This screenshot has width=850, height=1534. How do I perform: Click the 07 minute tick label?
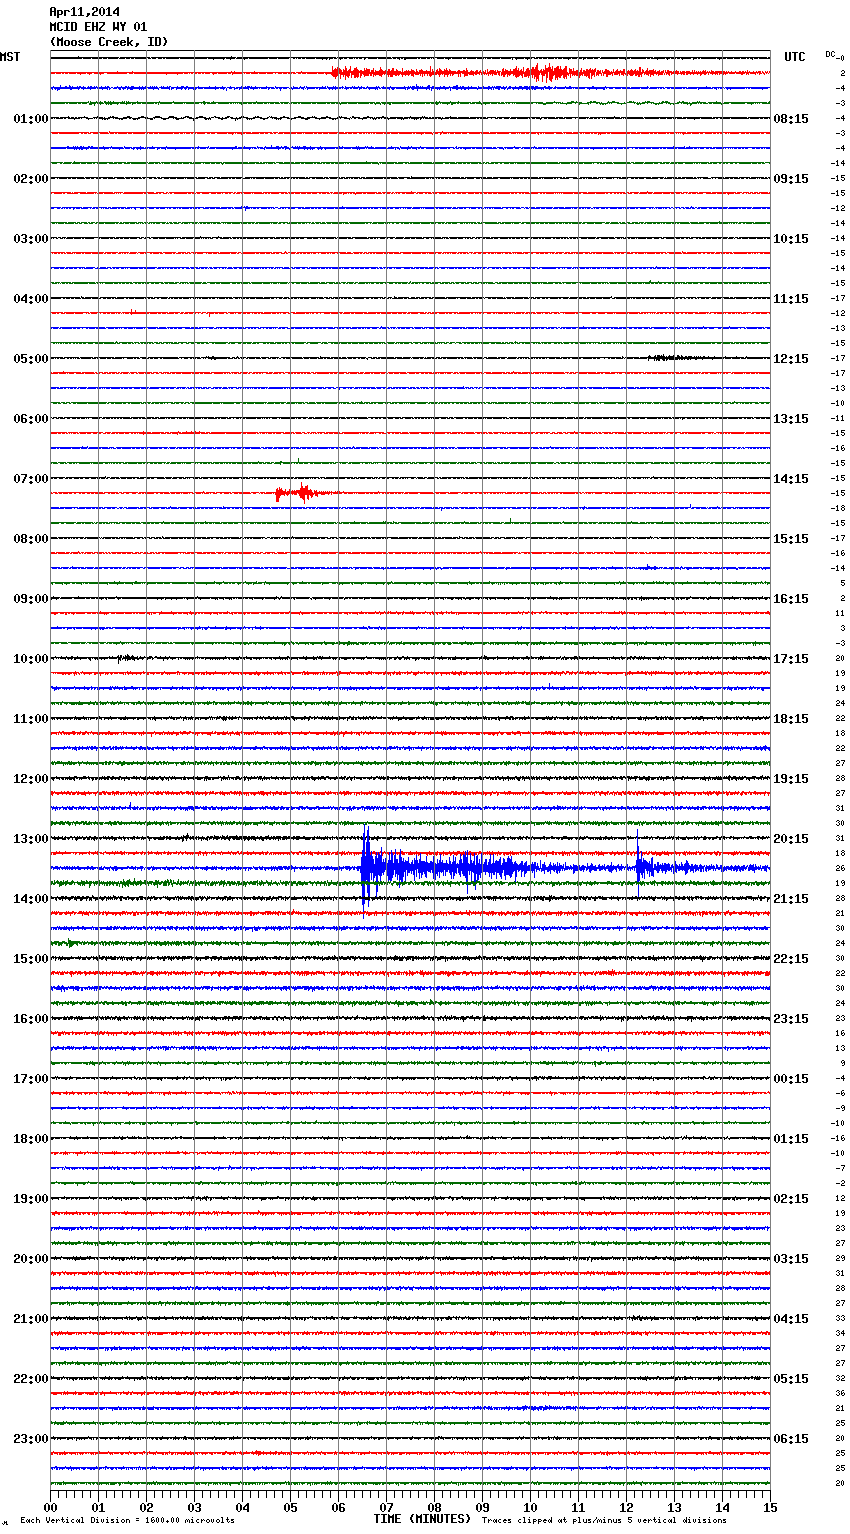coord(386,1507)
